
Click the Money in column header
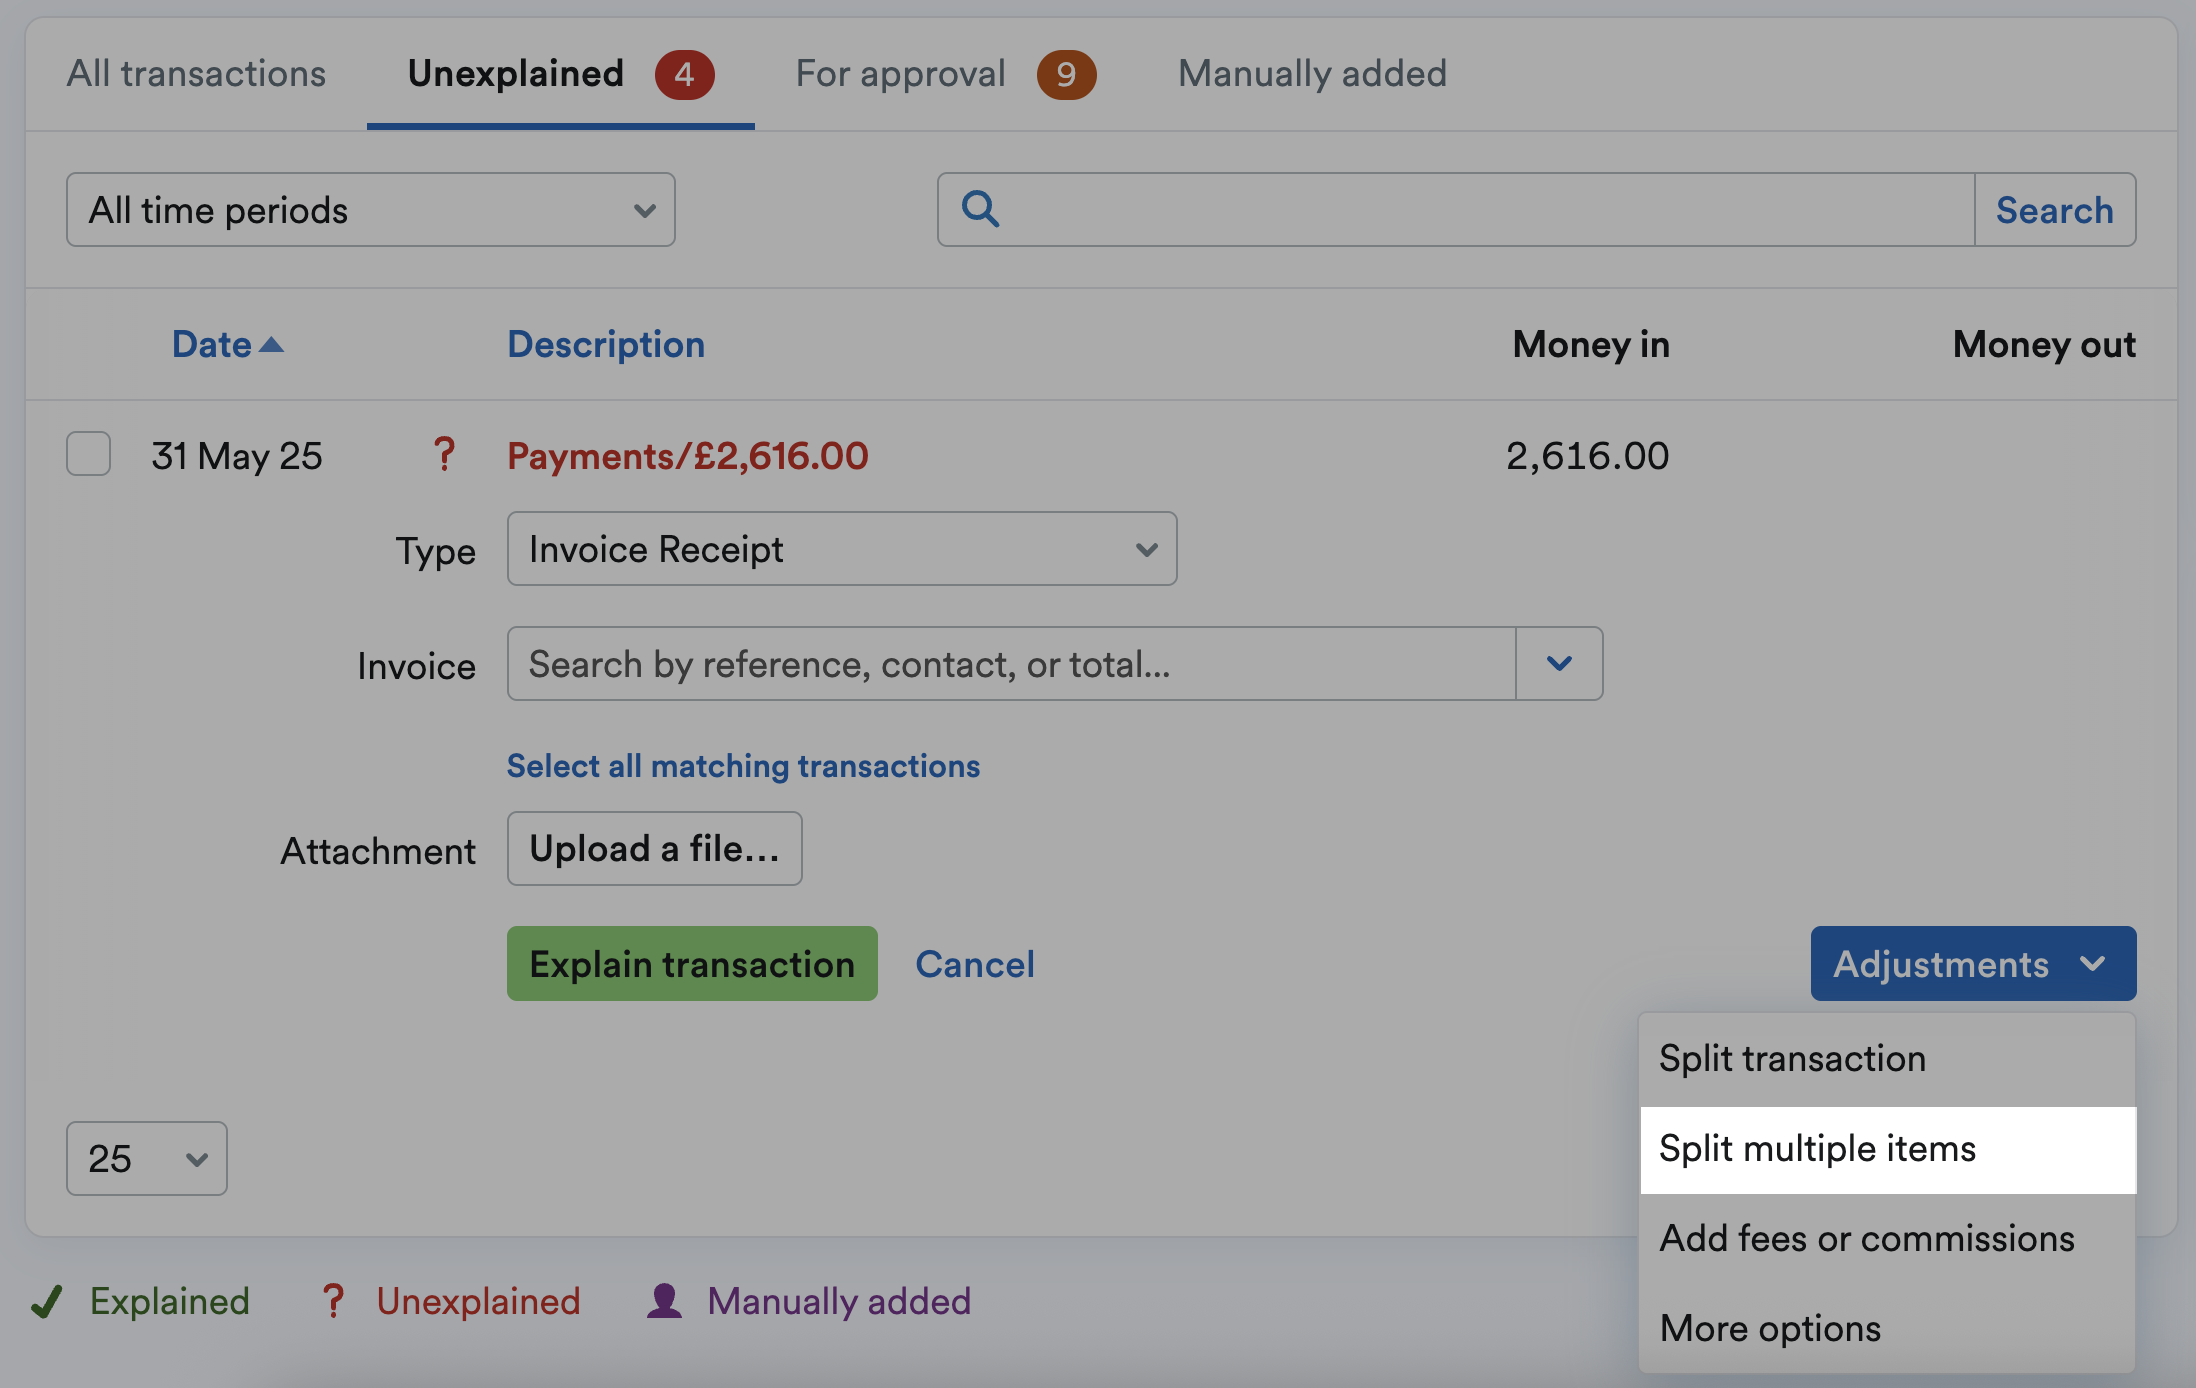tap(1591, 345)
